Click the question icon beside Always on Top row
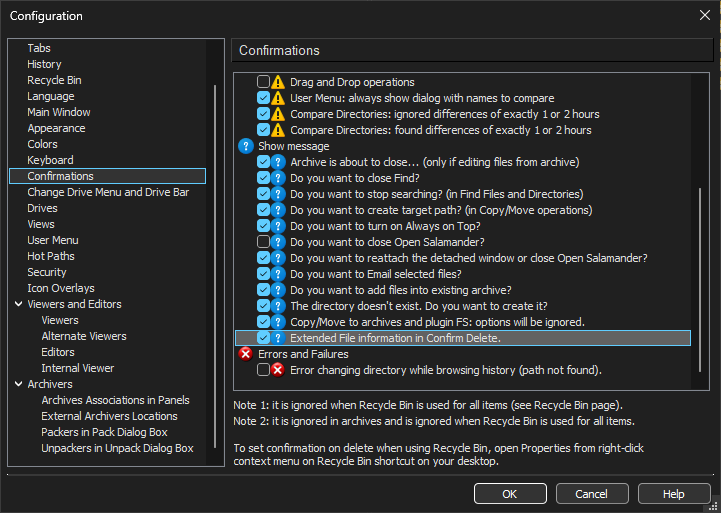This screenshot has width=721, height=513. tap(278, 226)
